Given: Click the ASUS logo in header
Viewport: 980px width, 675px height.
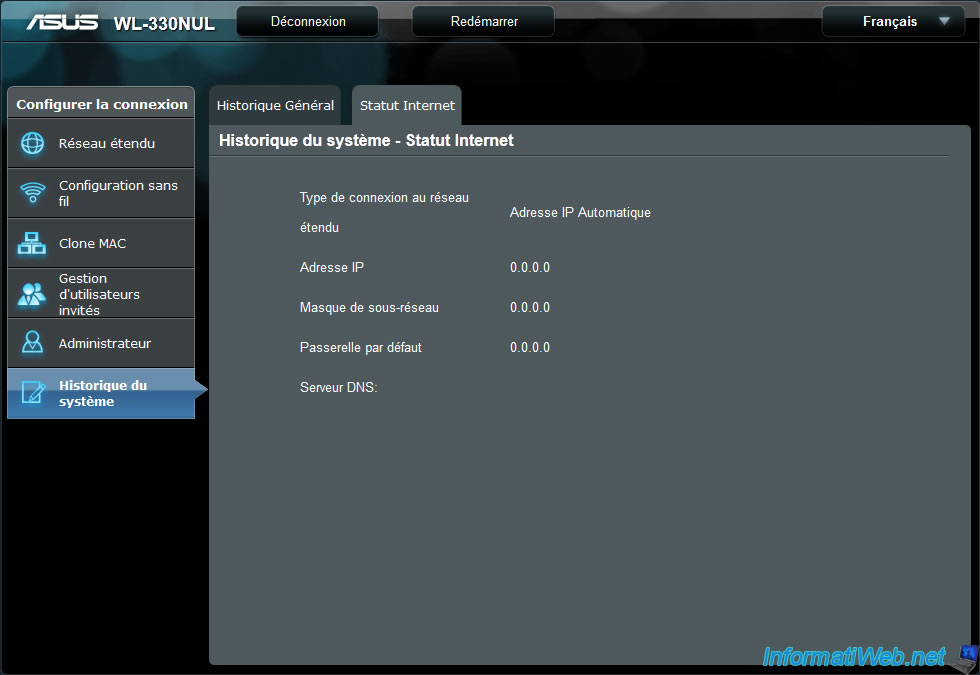Looking at the screenshot, I should coord(62,22).
